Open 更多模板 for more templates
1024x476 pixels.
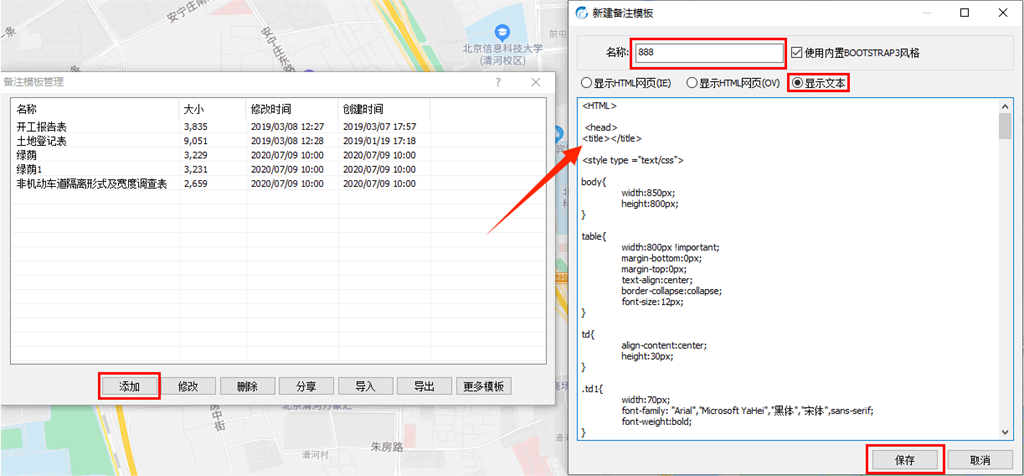click(x=484, y=386)
